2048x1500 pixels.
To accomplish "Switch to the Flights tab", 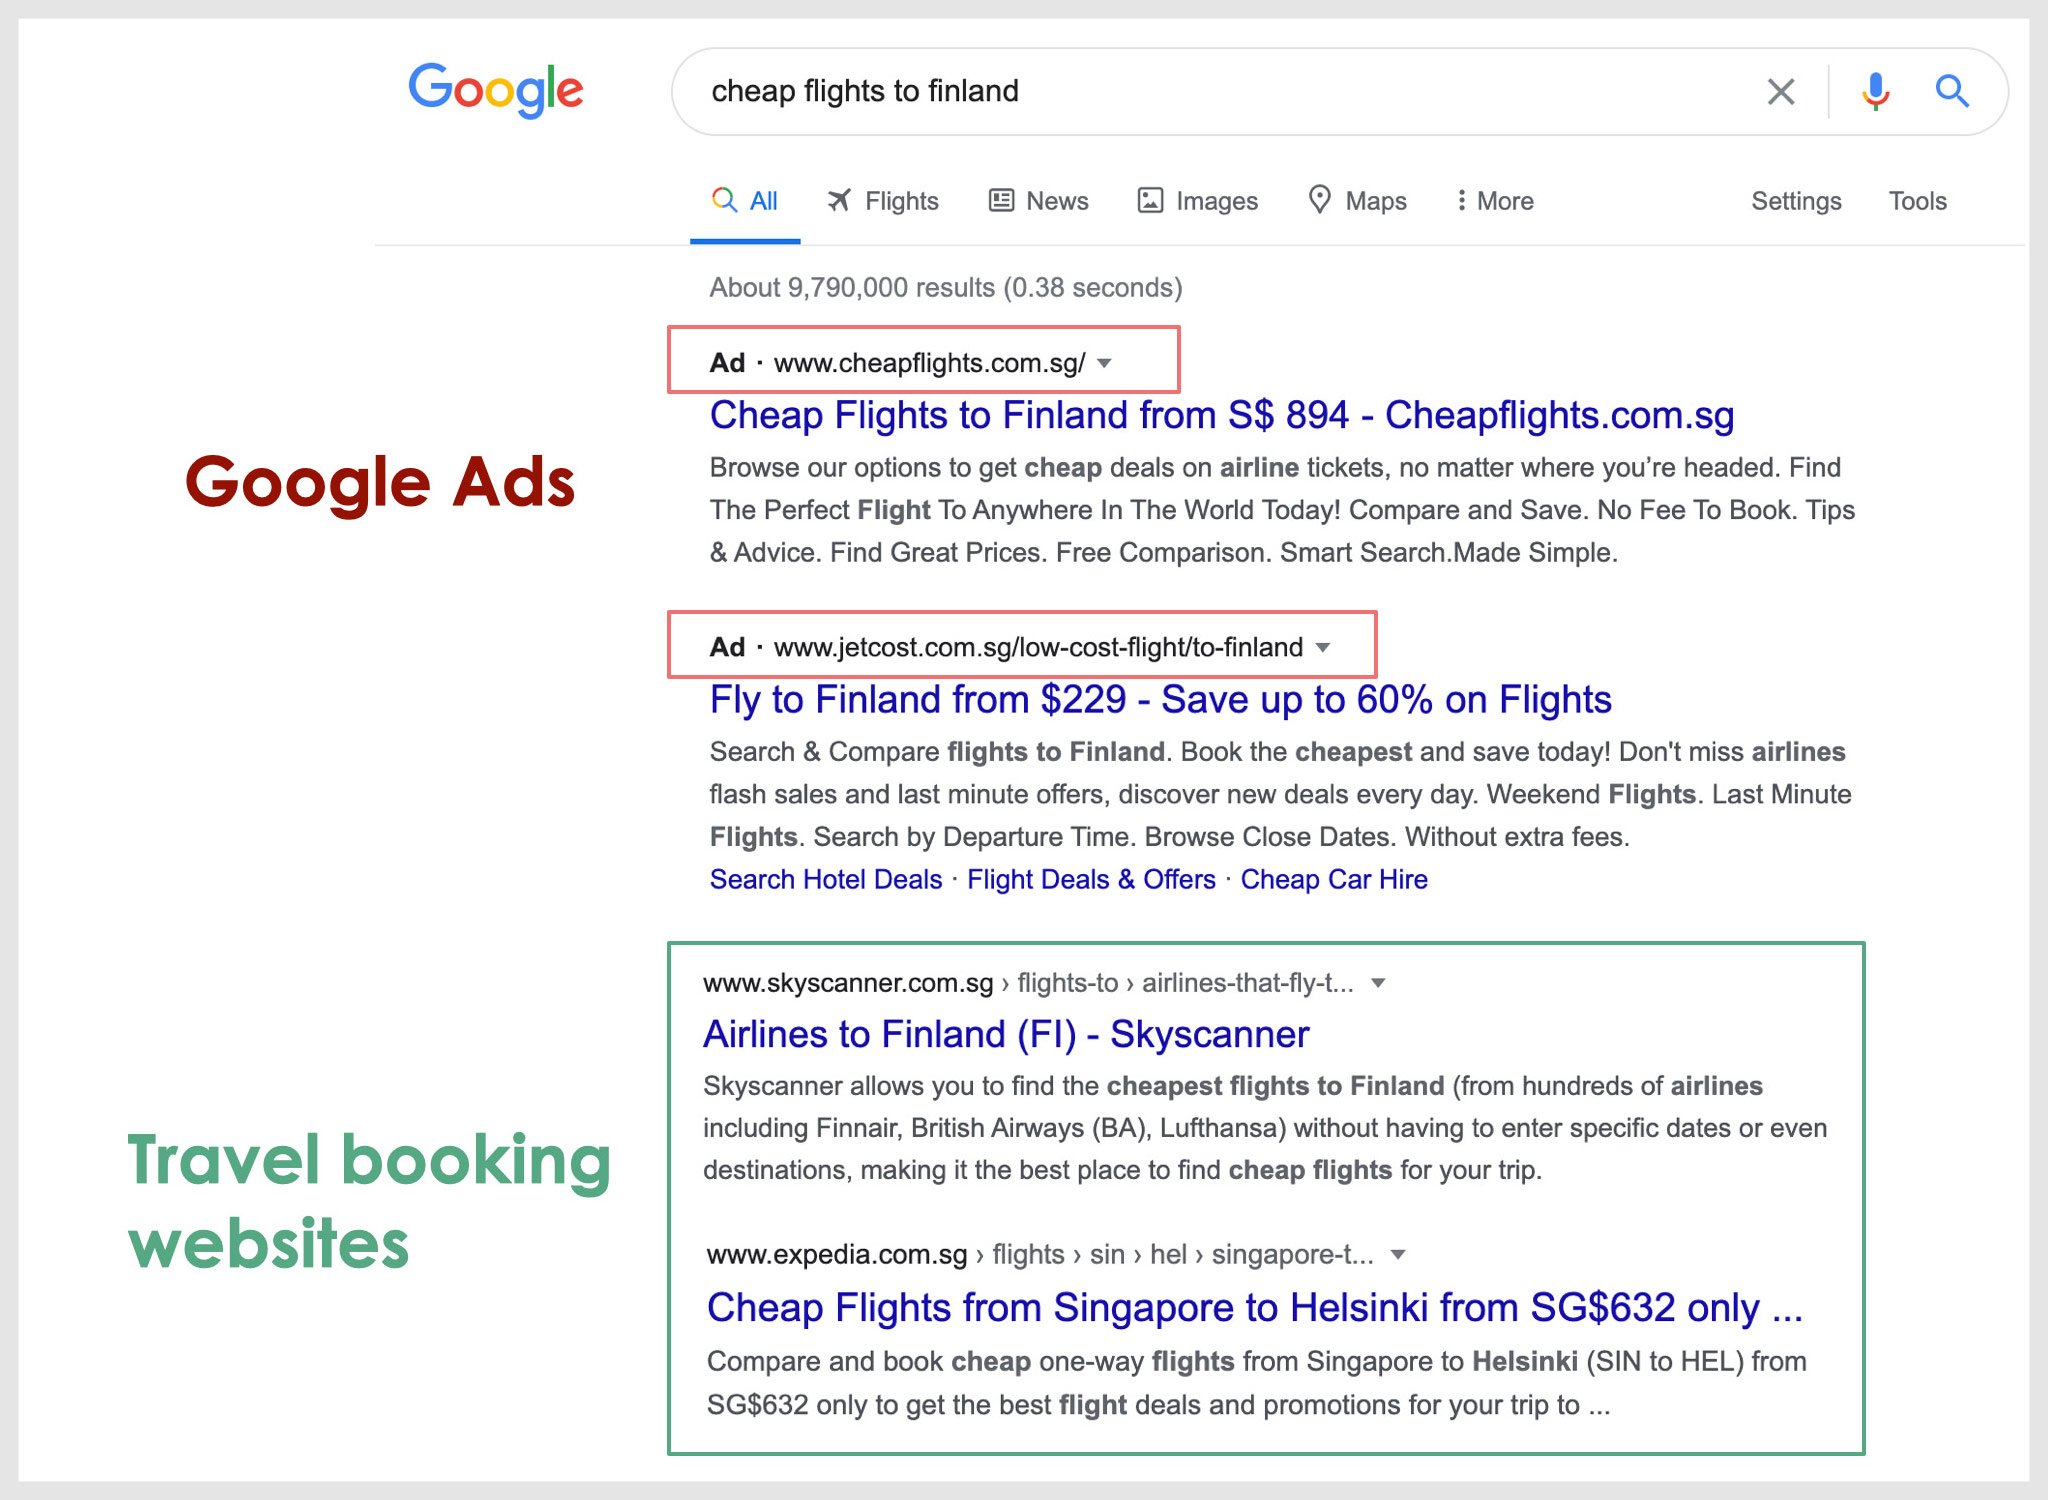I will pyautogui.click(x=883, y=201).
